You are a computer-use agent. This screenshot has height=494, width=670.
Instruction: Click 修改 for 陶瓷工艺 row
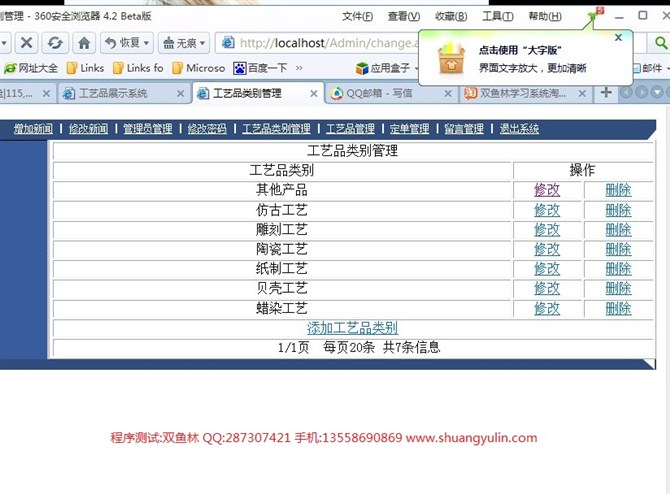[x=547, y=250]
